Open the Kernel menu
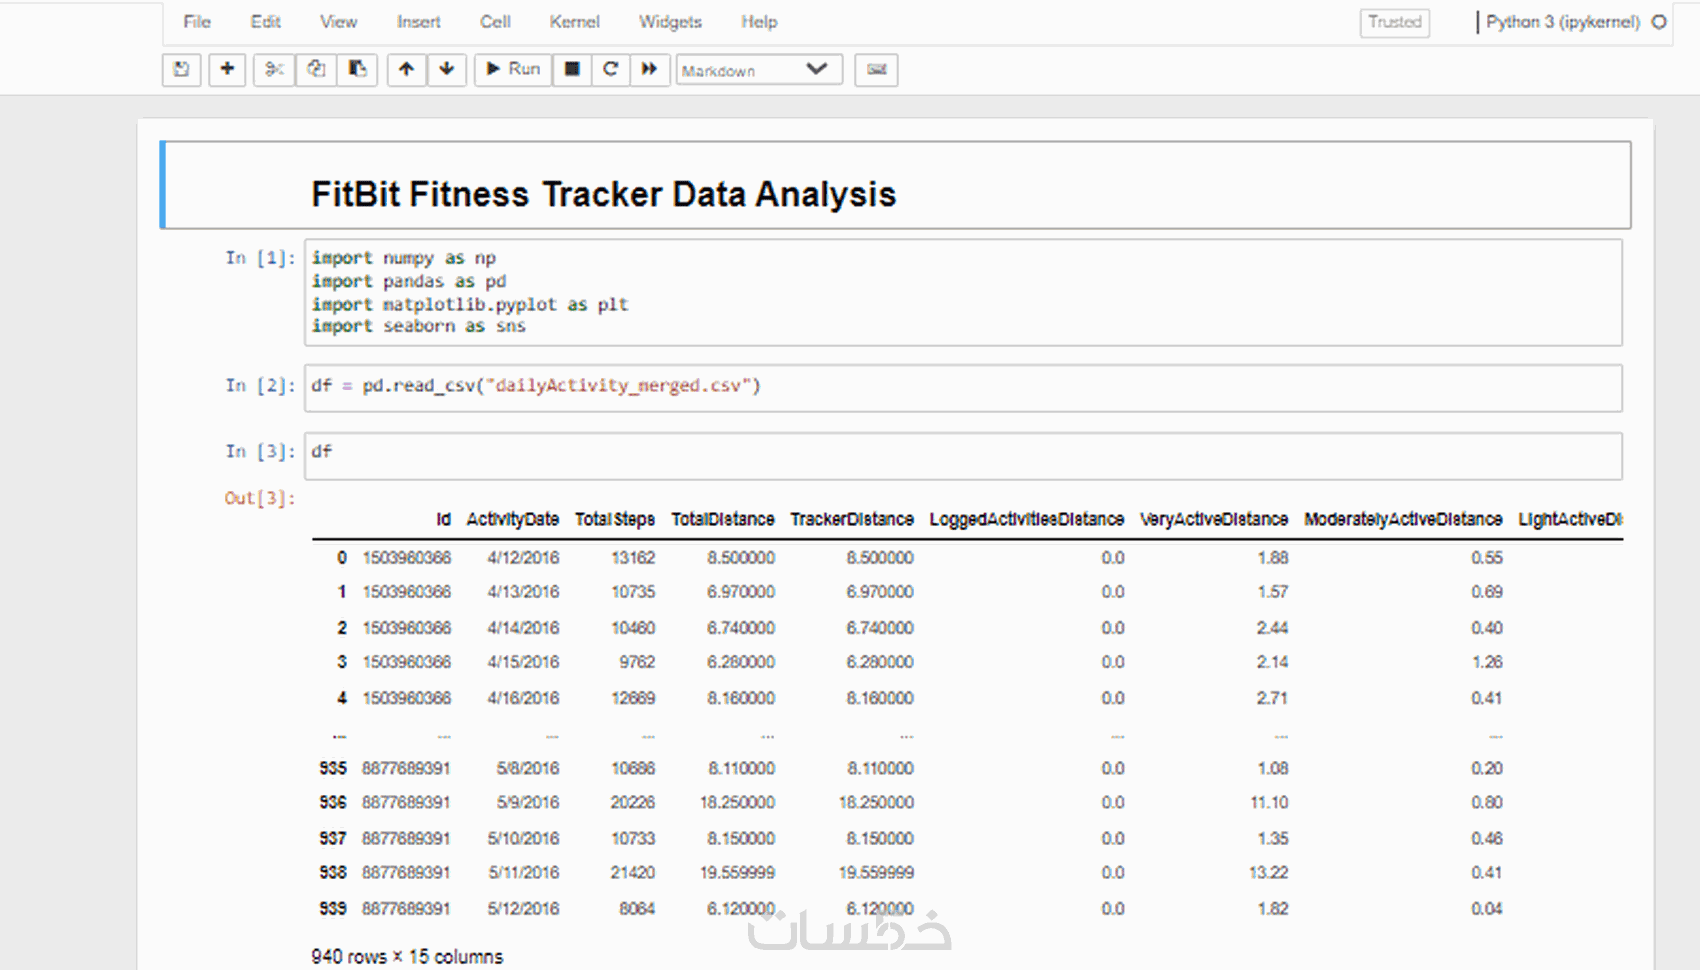 click(x=574, y=22)
